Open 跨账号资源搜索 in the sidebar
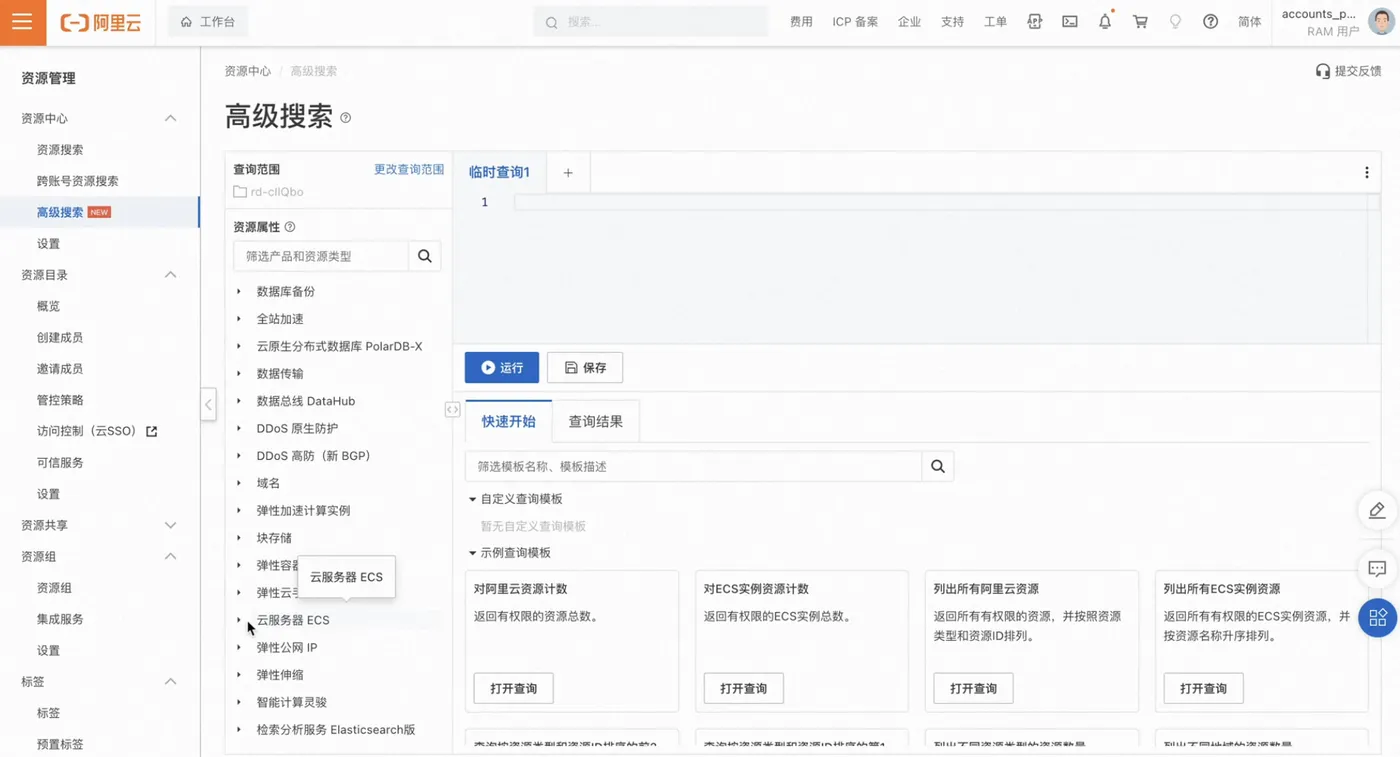The image size is (1400, 757). [x=78, y=181]
